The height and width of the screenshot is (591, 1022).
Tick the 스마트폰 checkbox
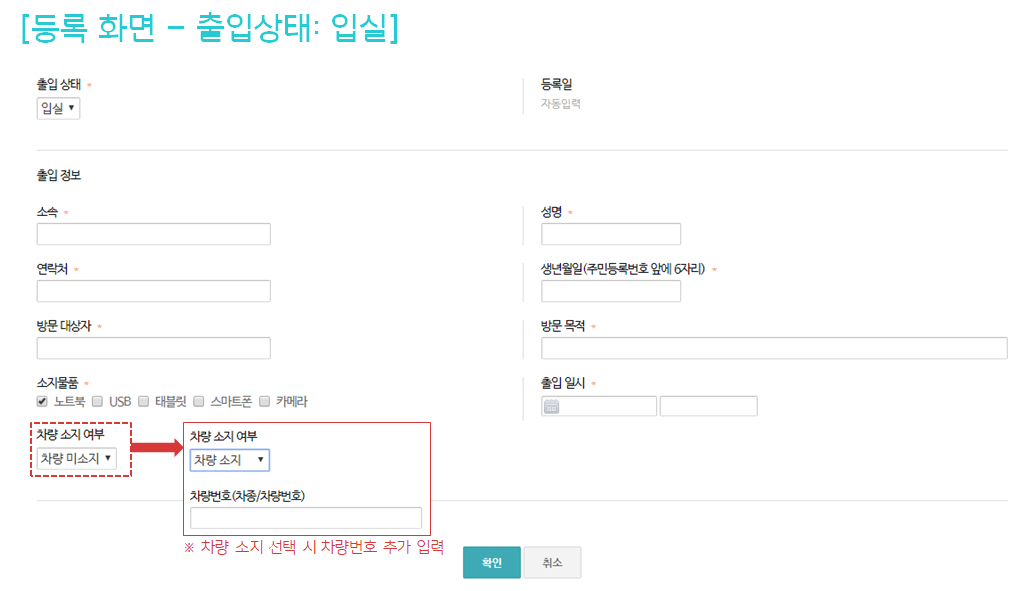(x=199, y=401)
